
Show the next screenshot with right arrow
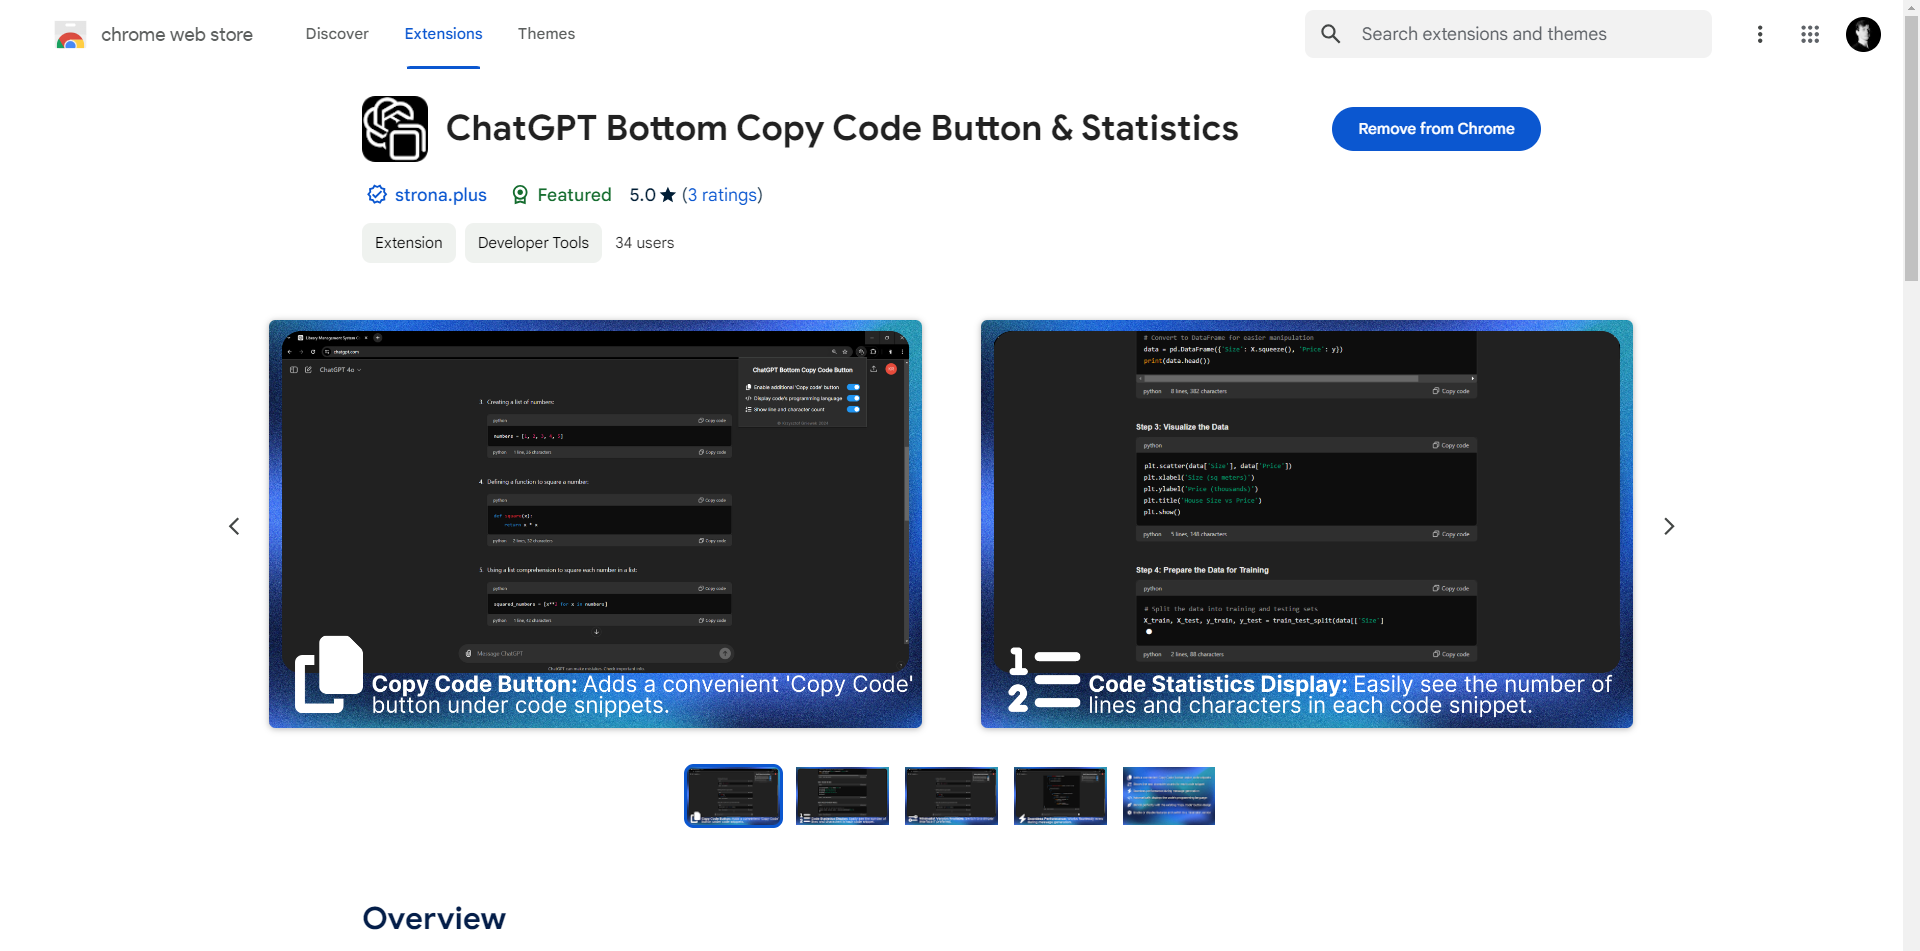1669,526
